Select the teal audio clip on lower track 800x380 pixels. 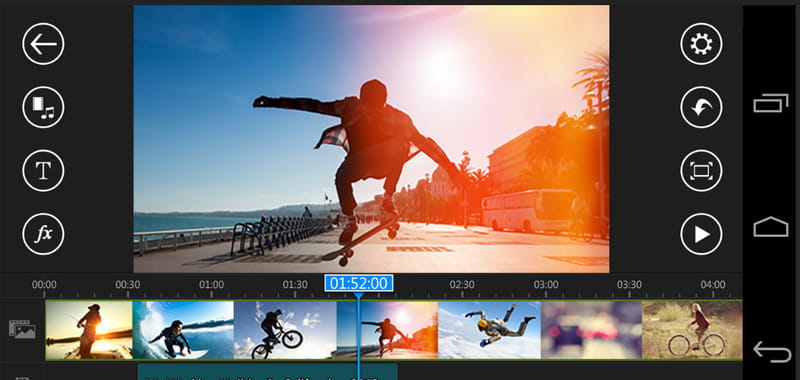coord(267,372)
